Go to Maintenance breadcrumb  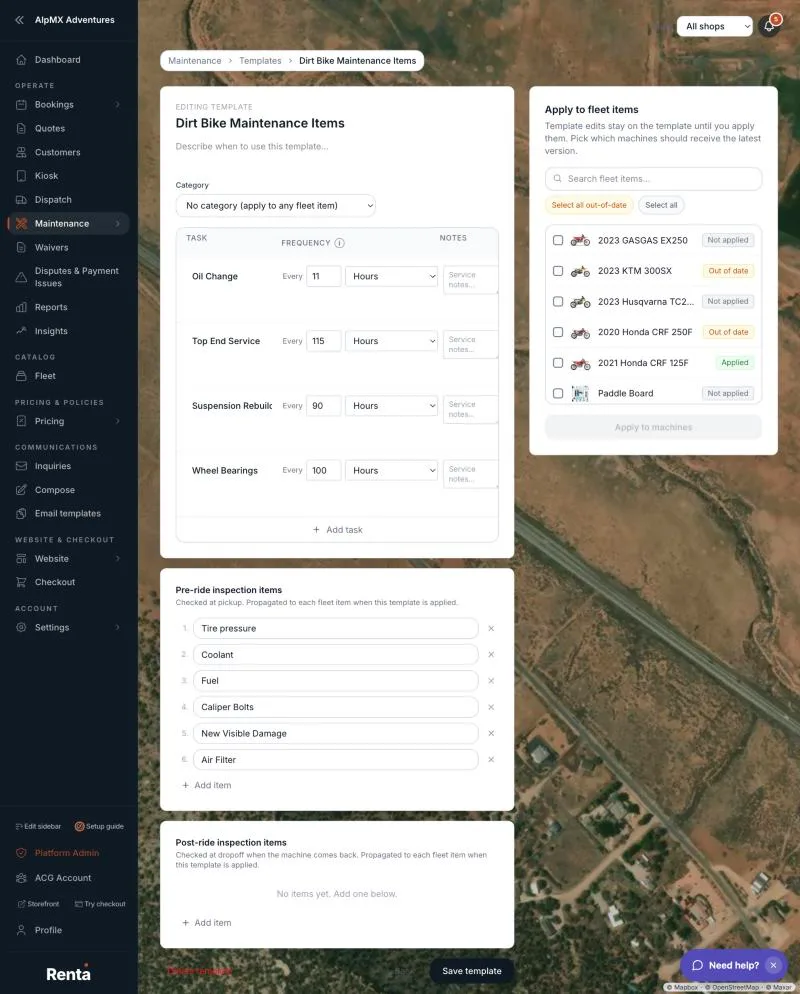[x=195, y=61]
